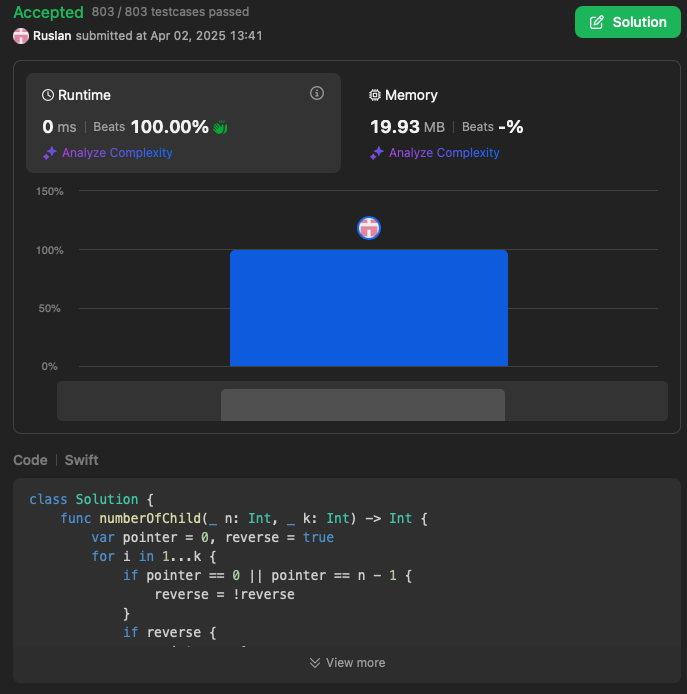Viewport: 687px width, 694px height.
Task: Click the sparkle icon under Runtime stats
Action: coord(49,153)
